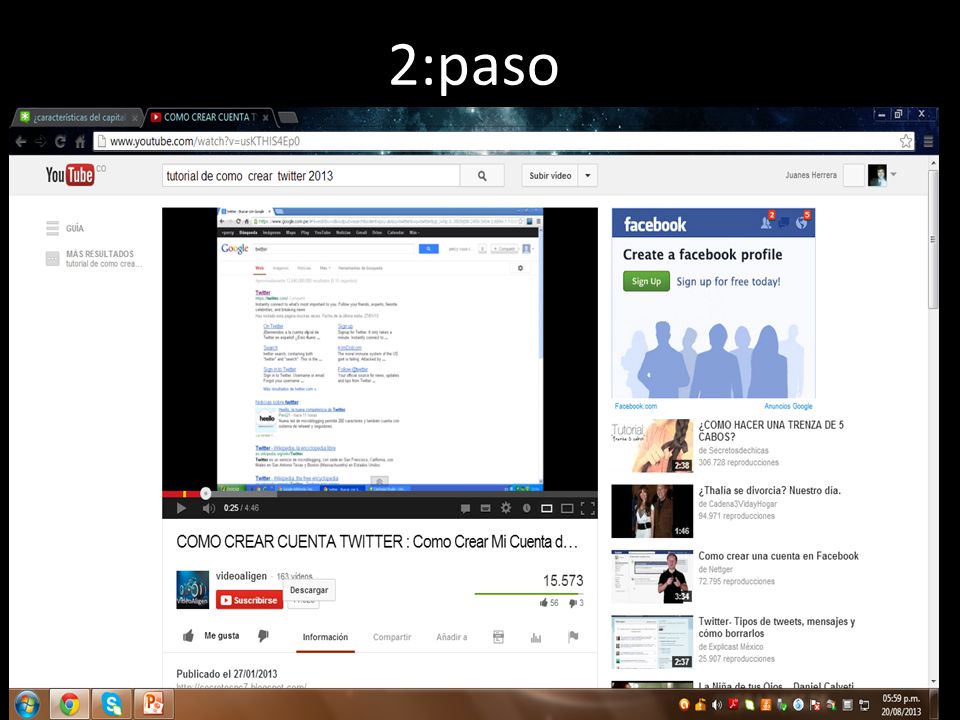Screen dimensions: 960x720
Task: Expand the GUÍA sidebar menu
Action: click(x=65, y=228)
